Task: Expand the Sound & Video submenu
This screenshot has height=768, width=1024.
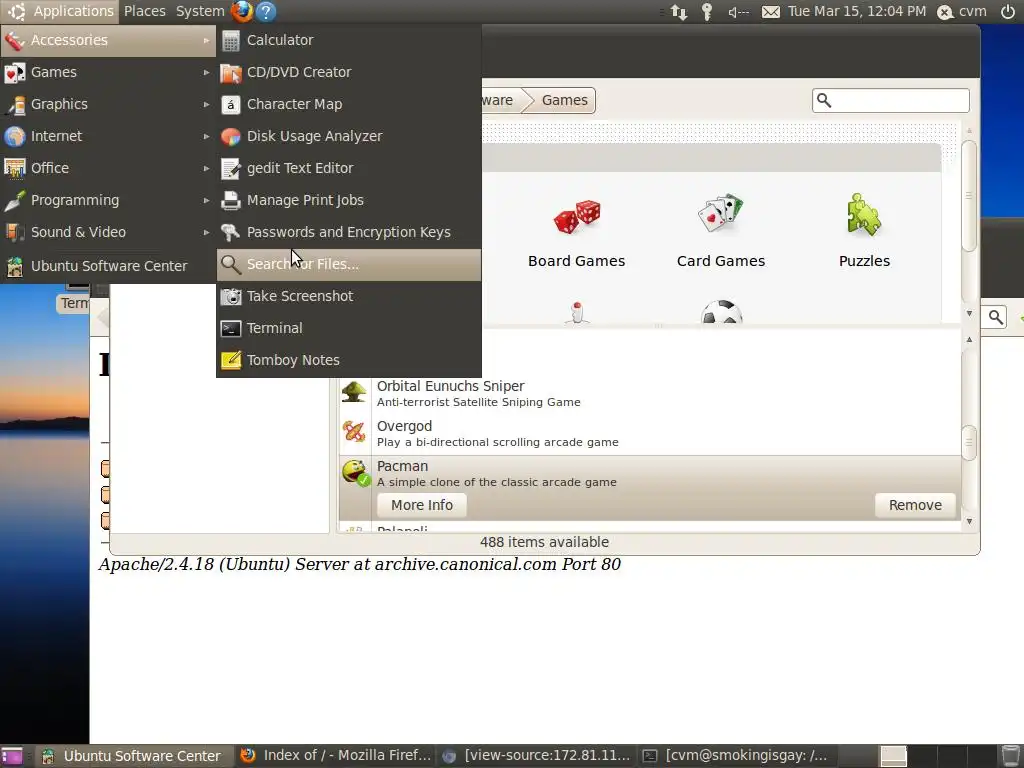Action: (x=108, y=232)
